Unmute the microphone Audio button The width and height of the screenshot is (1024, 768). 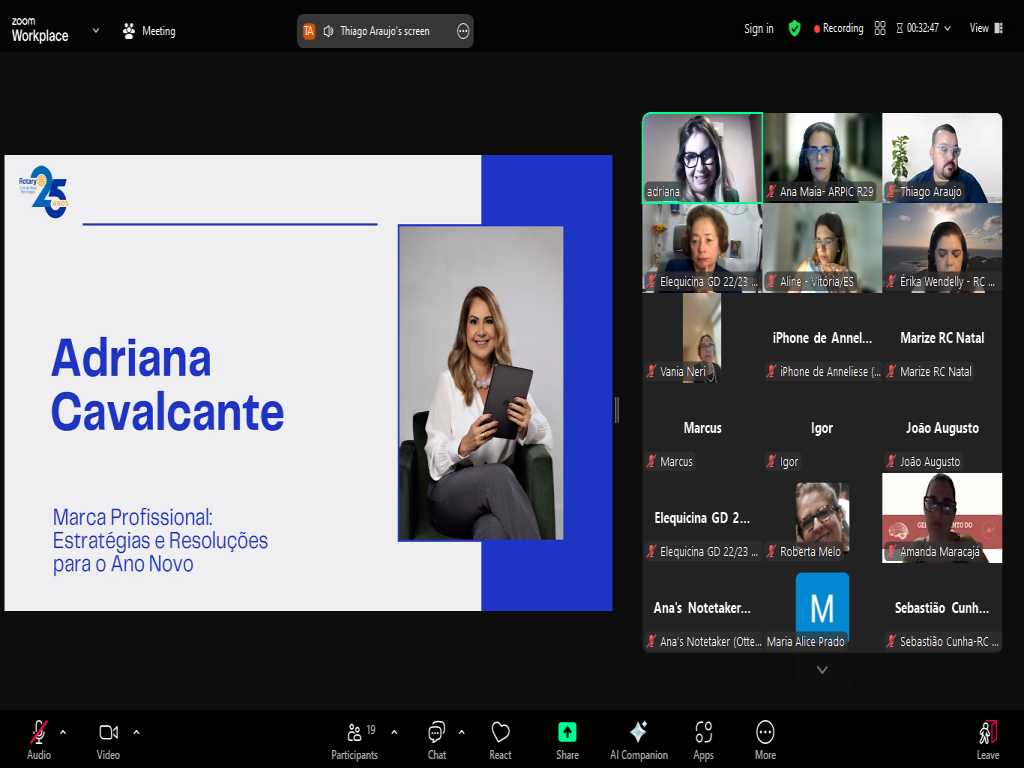click(x=38, y=740)
